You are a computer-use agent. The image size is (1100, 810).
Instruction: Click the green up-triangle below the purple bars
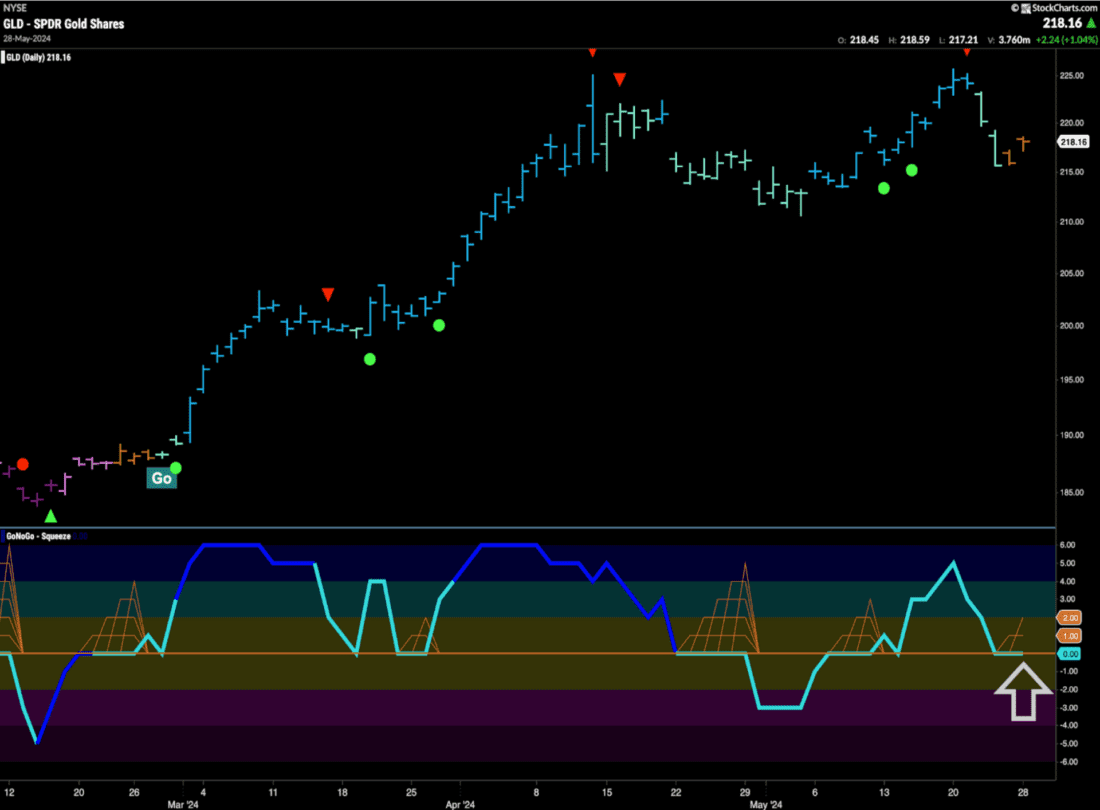click(x=51, y=516)
